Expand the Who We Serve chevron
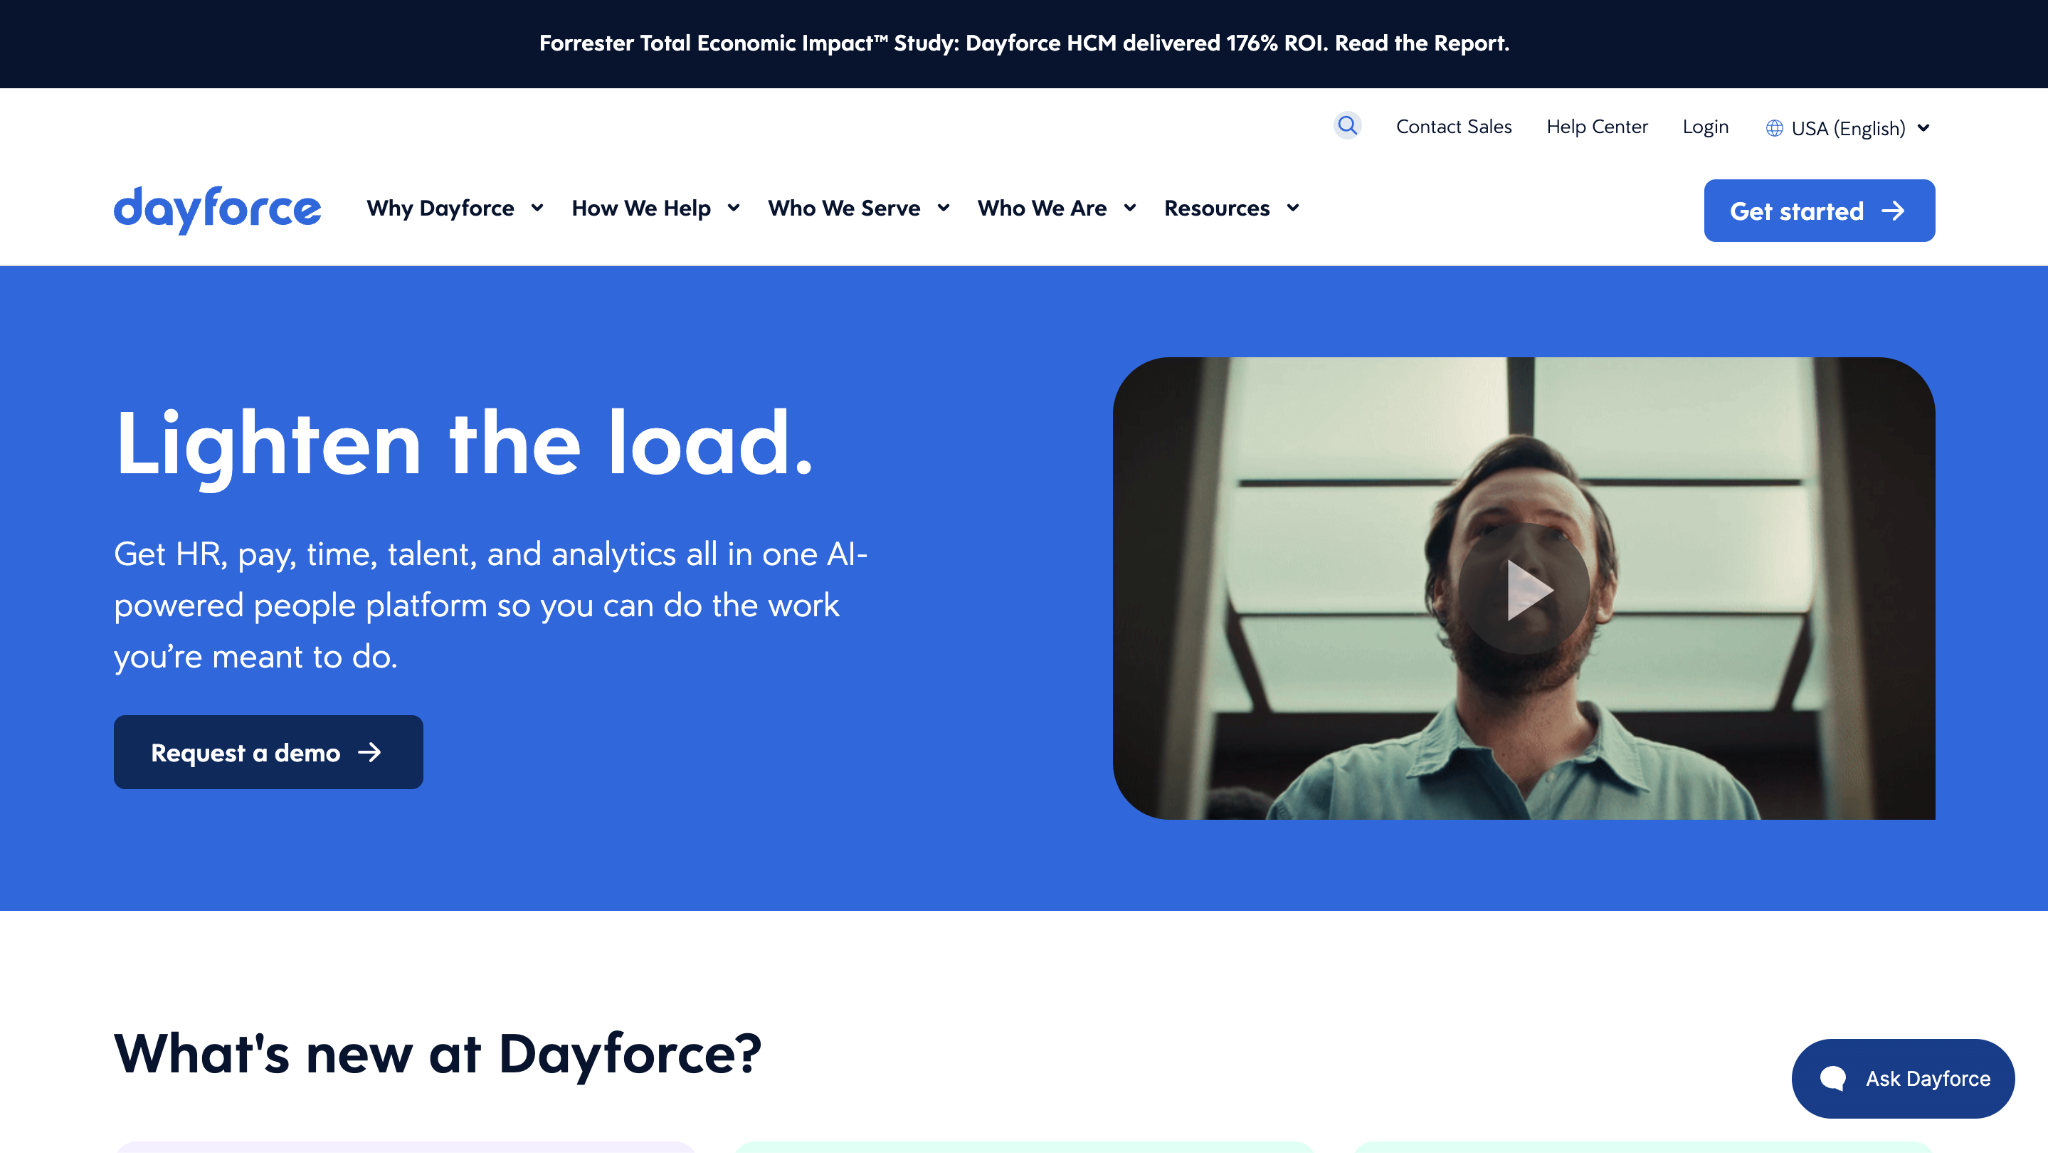Screen dimensions: 2048x1153 [943, 208]
